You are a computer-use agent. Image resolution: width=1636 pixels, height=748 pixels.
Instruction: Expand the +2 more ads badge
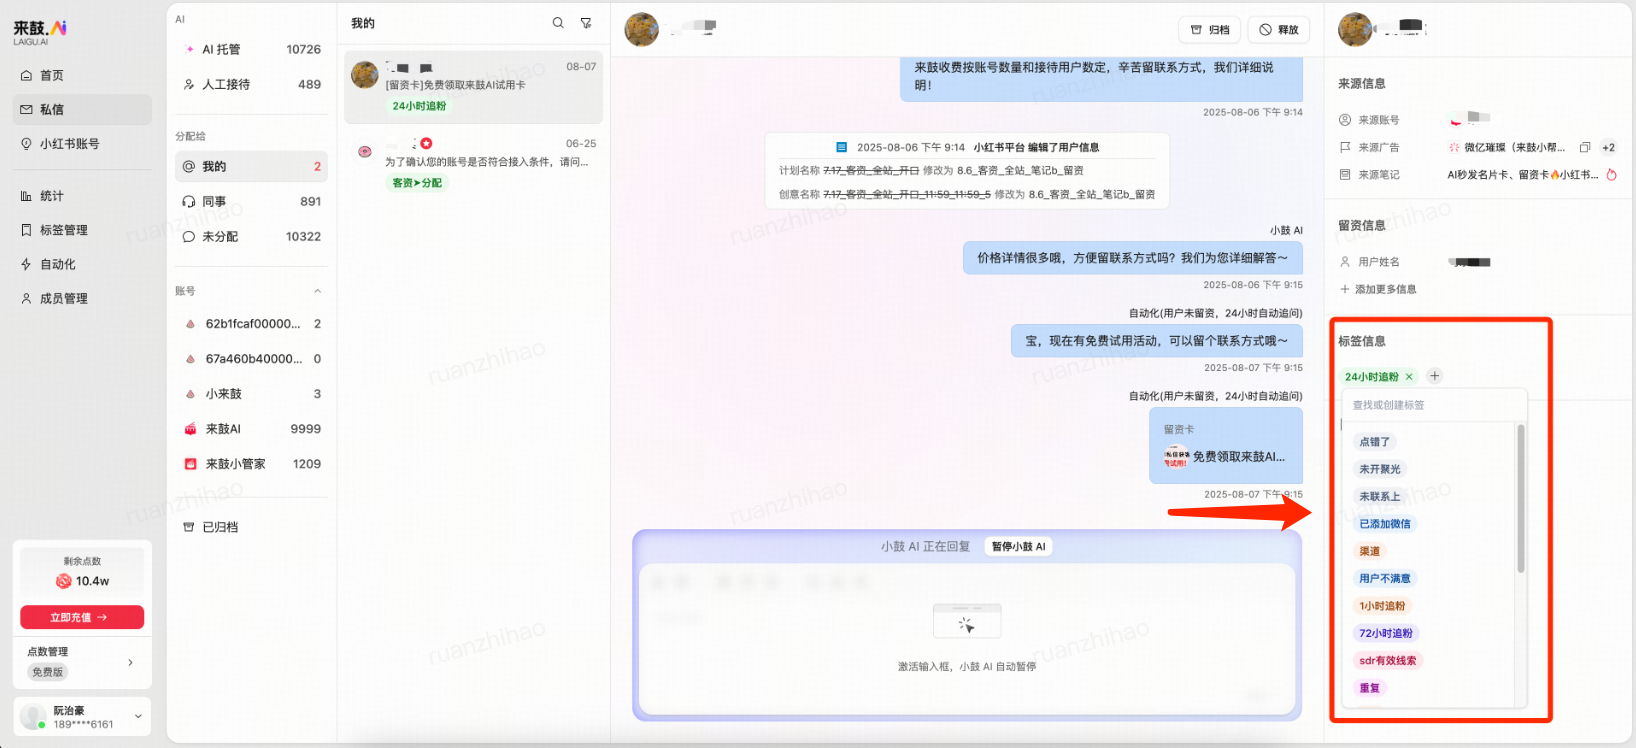tap(1608, 147)
